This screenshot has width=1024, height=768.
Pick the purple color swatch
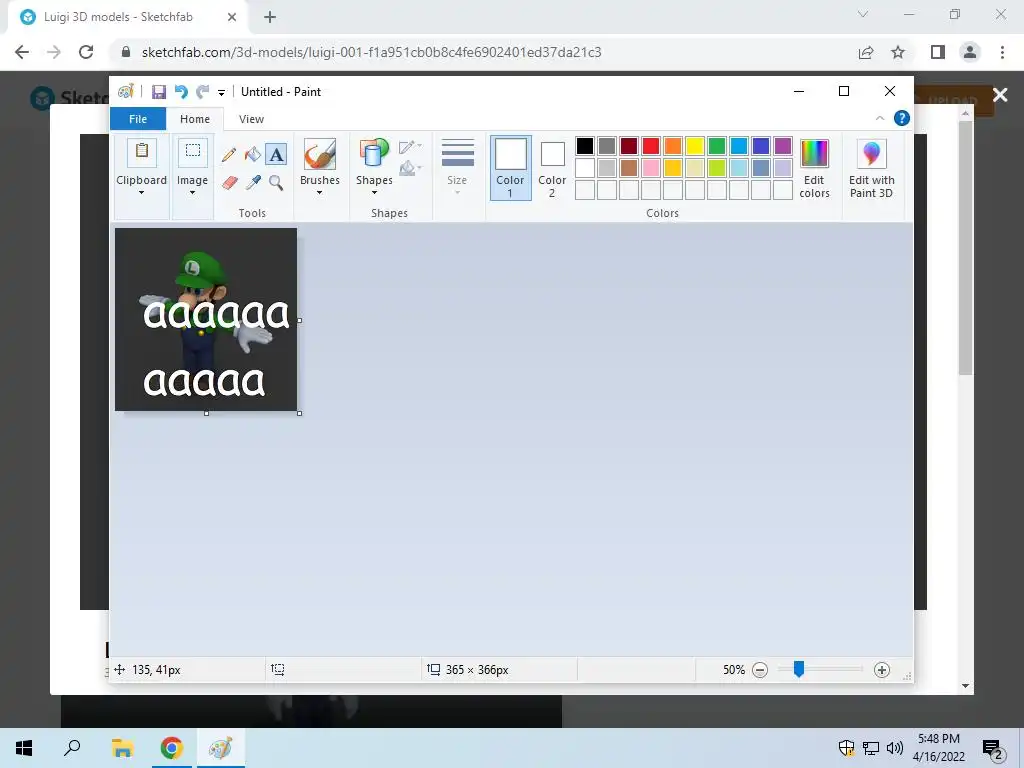pyautogui.click(x=783, y=146)
